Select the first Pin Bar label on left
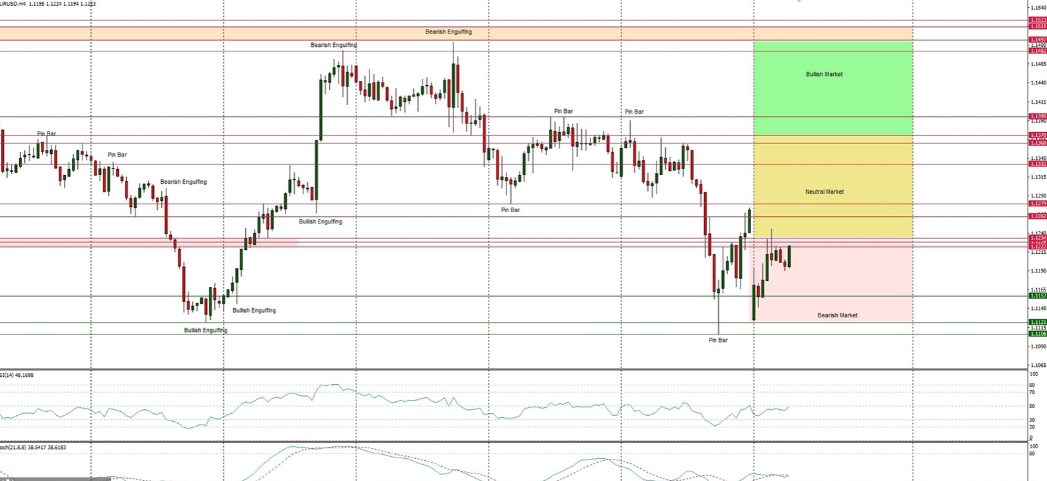This screenshot has width=1047, height=481. (x=47, y=133)
